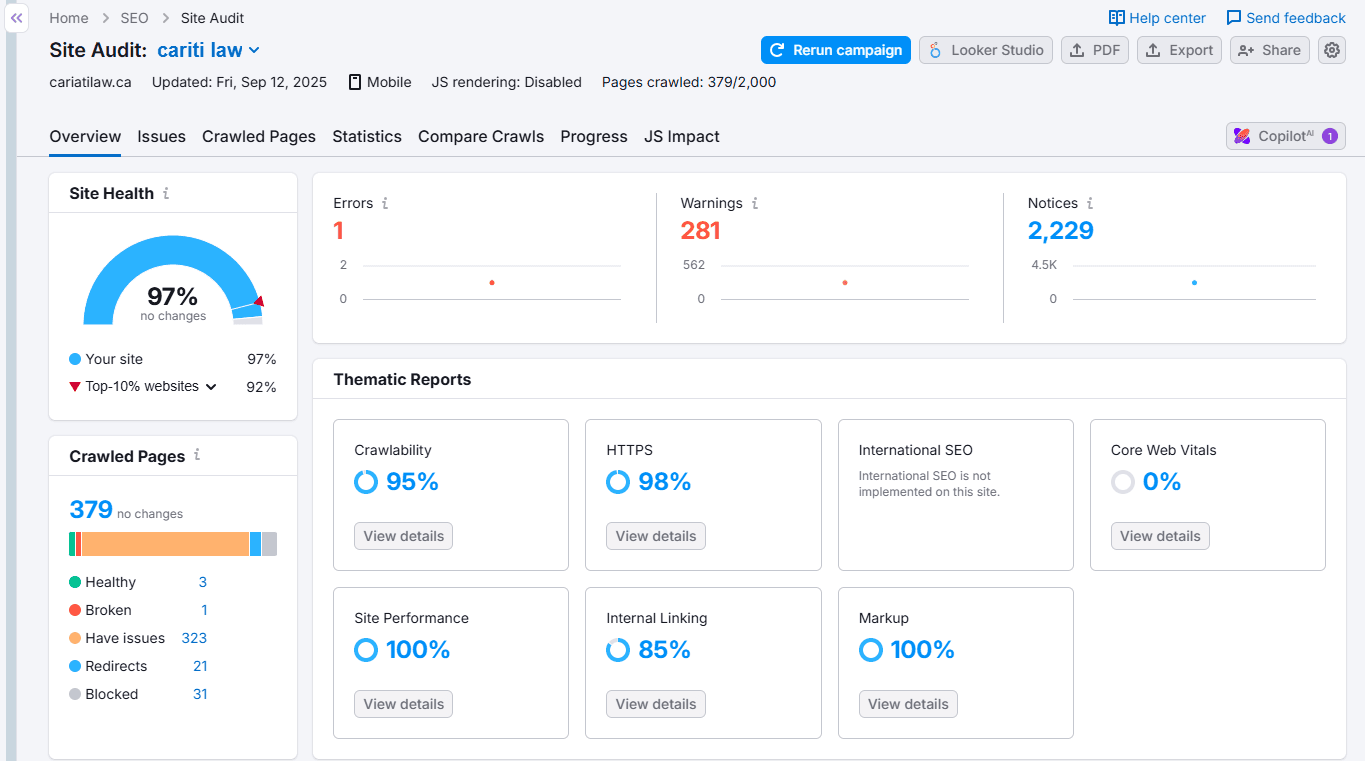Click the errors count 1
1365x761 pixels.
click(339, 231)
